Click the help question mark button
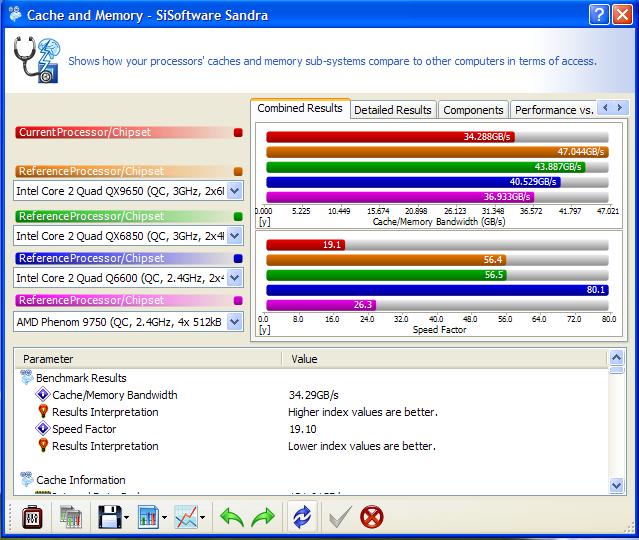639x540 pixels. pyautogui.click(x=599, y=15)
